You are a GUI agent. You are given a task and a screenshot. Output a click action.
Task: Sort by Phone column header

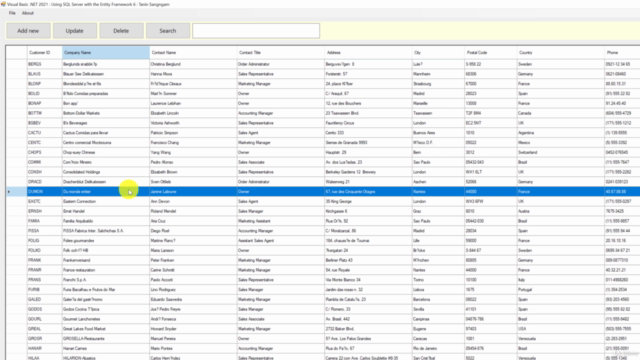tap(622, 53)
